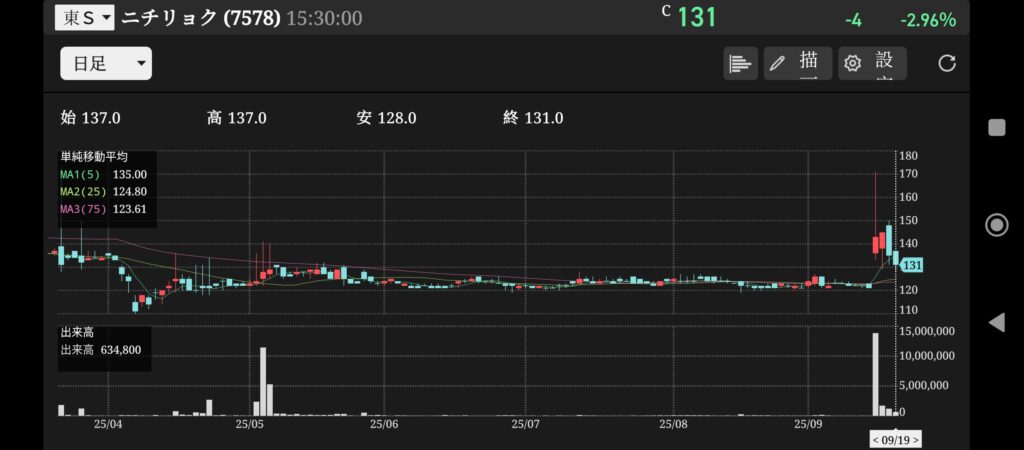Image resolution: width=1024 pixels, height=450 pixels.
Task: Open the 設定 gear settings
Action: [x=872, y=63]
